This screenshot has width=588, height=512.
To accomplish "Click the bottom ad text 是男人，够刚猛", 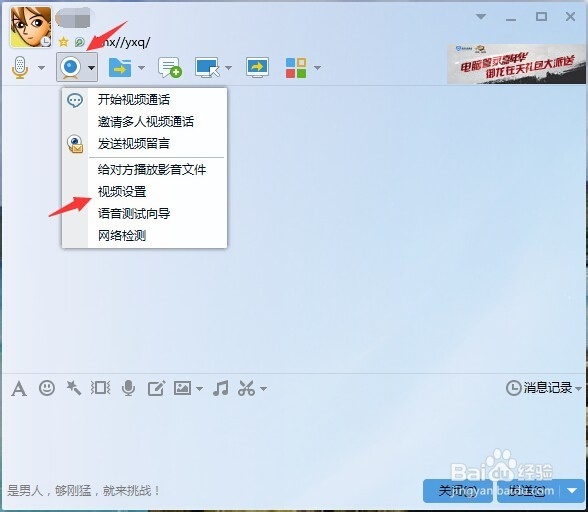I will pyautogui.click(x=84, y=490).
